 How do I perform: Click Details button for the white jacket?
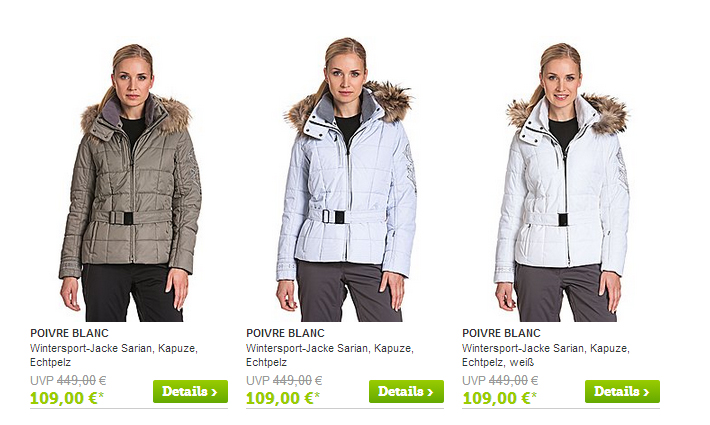pyautogui.click(x=622, y=392)
